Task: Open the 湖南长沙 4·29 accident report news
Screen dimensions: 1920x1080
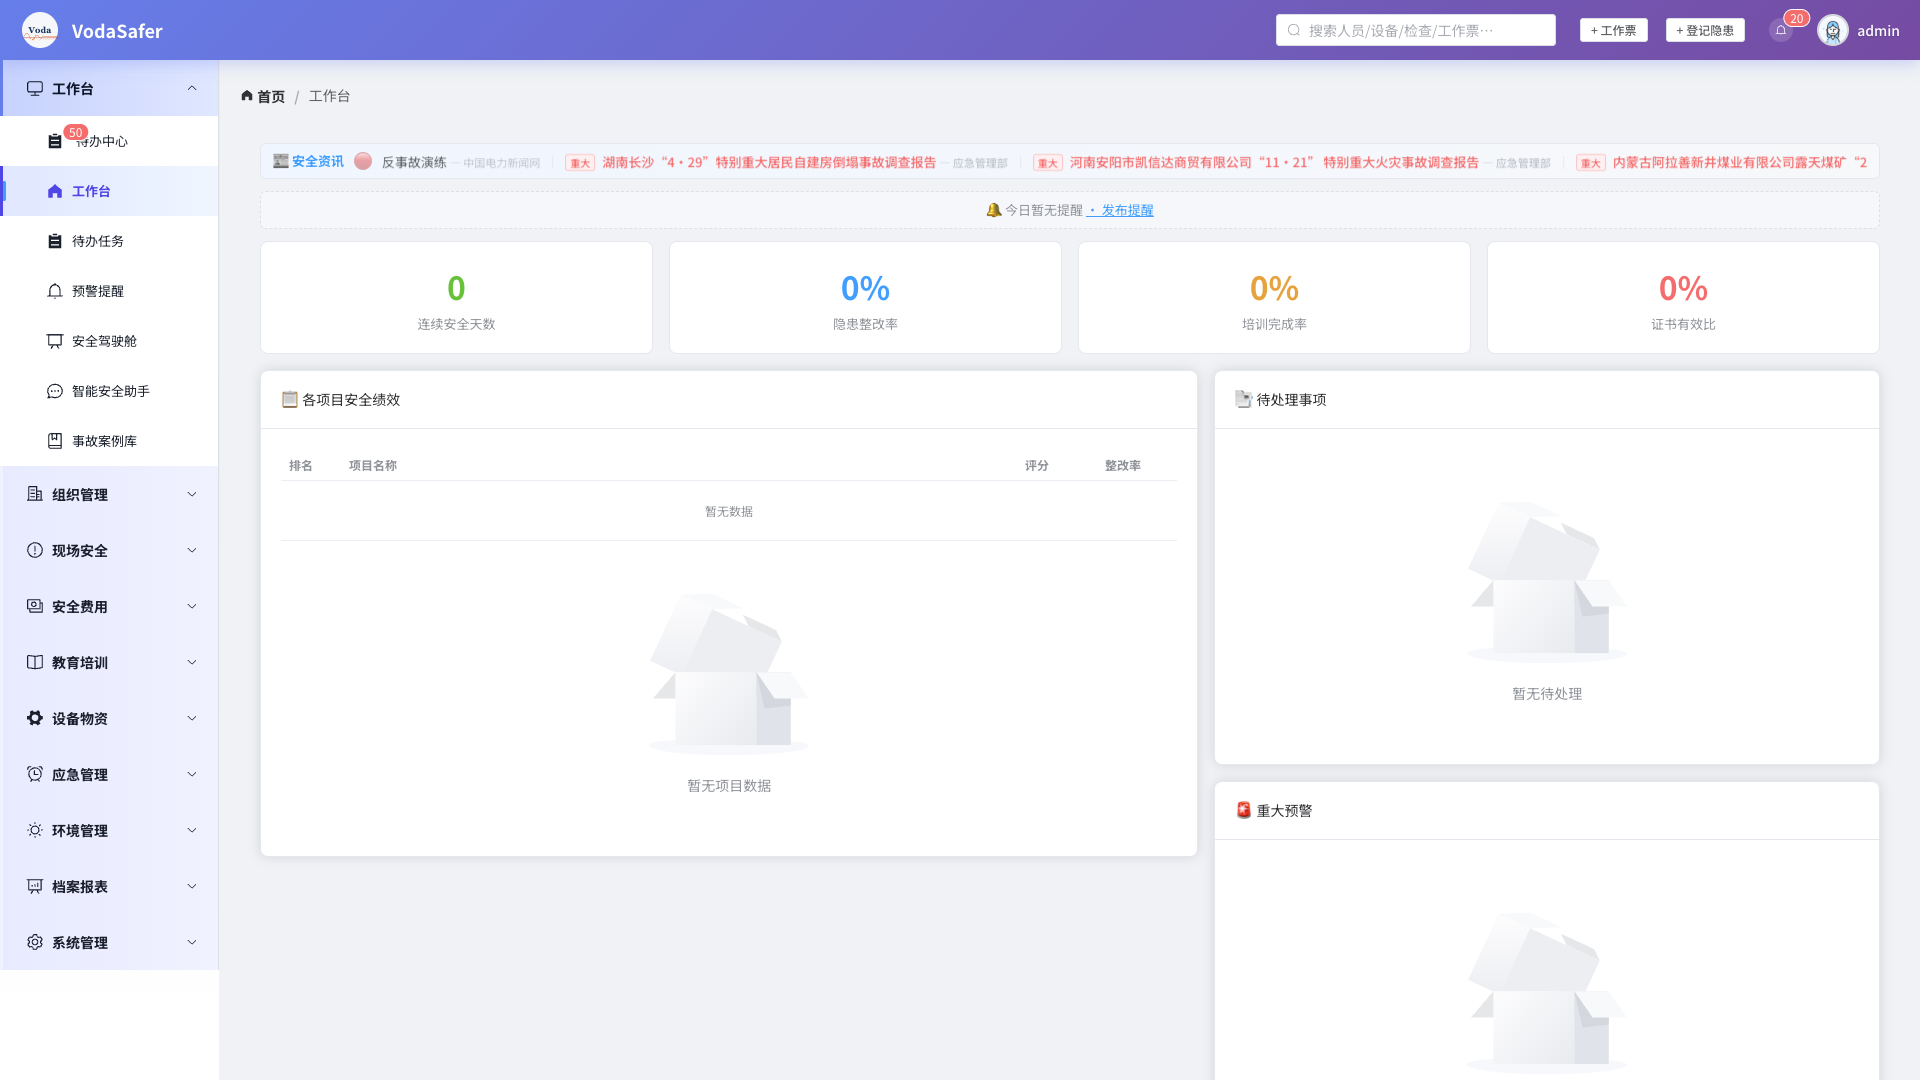Action: 769,162
